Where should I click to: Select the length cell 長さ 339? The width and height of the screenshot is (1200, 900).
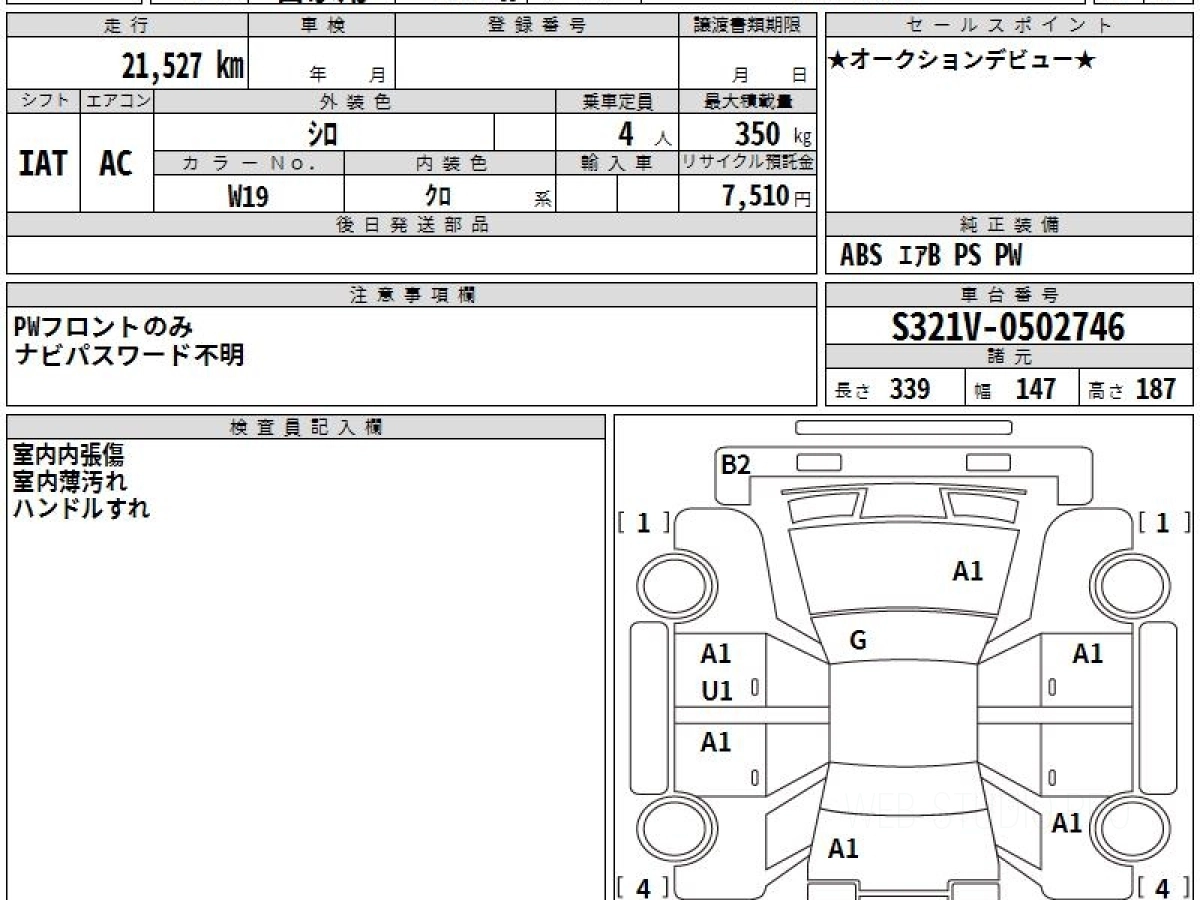tap(896, 389)
